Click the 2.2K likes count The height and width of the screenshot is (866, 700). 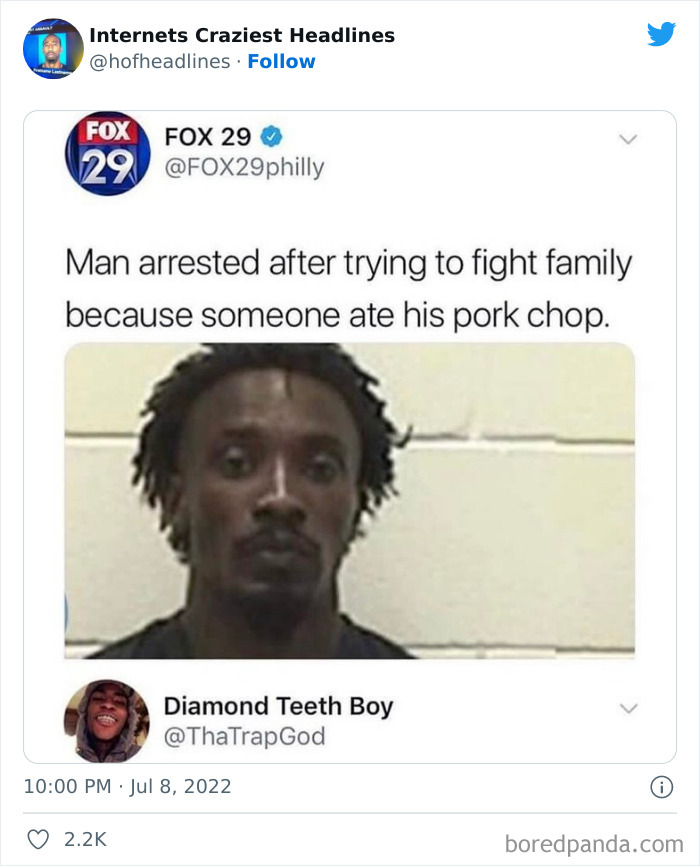click(x=85, y=839)
